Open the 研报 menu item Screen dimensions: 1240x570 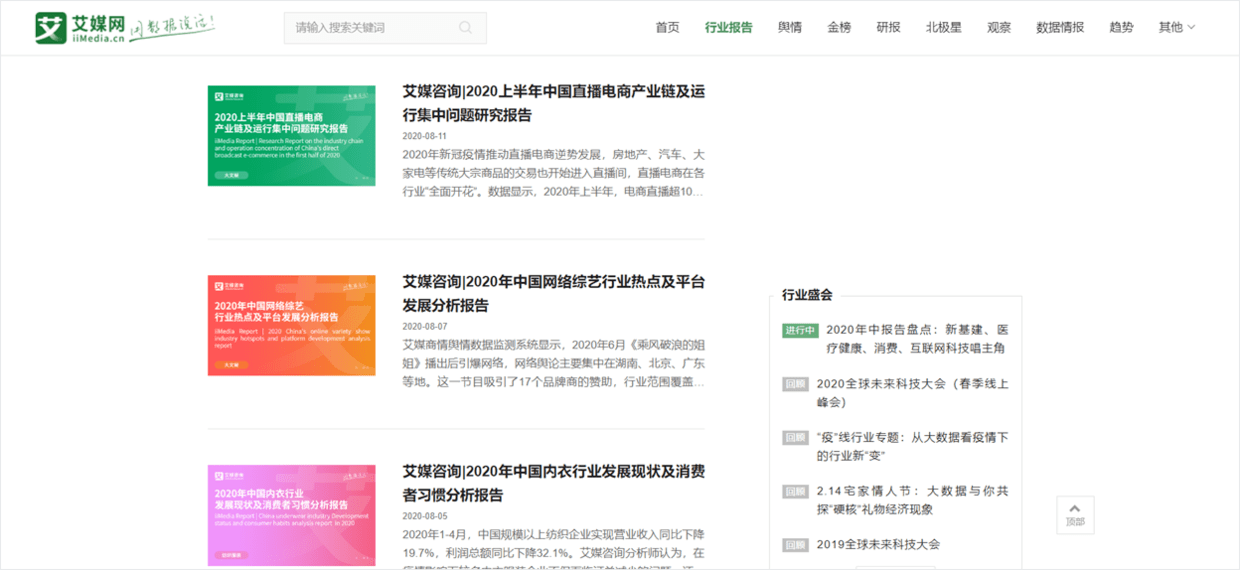[x=888, y=27]
